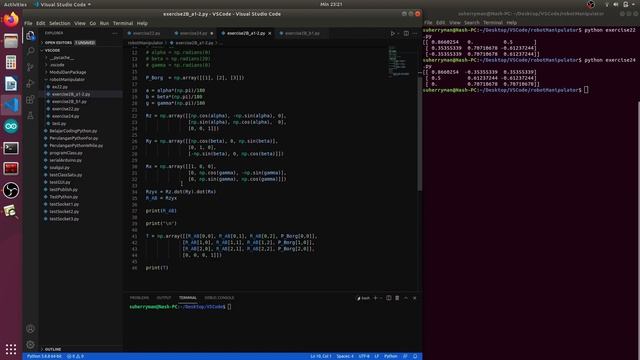Open the File menu in VS Code
Screen dimensions: 640x360
[28, 23]
